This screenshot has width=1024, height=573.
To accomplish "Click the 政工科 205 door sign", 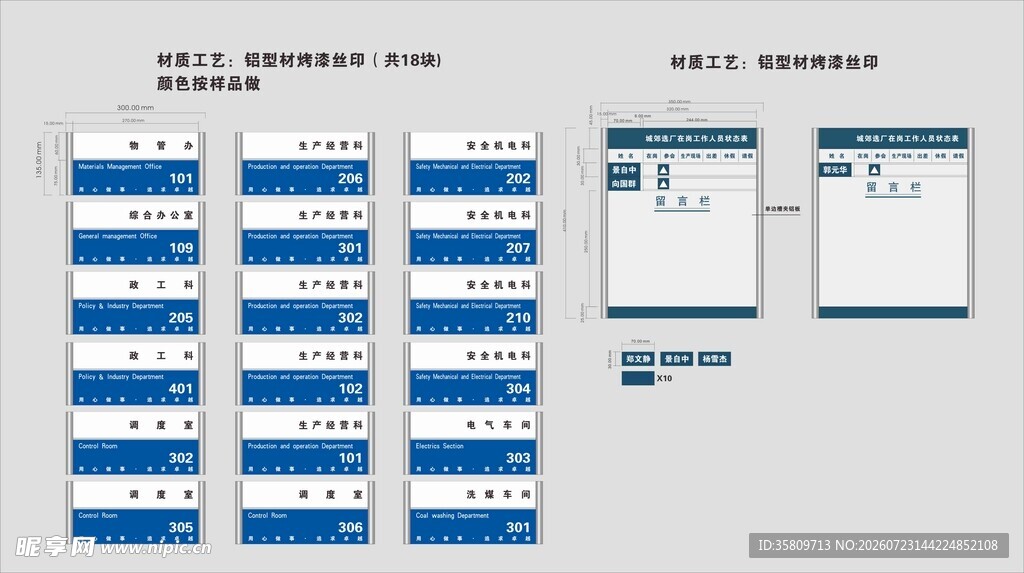I will (x=136, y=303).
